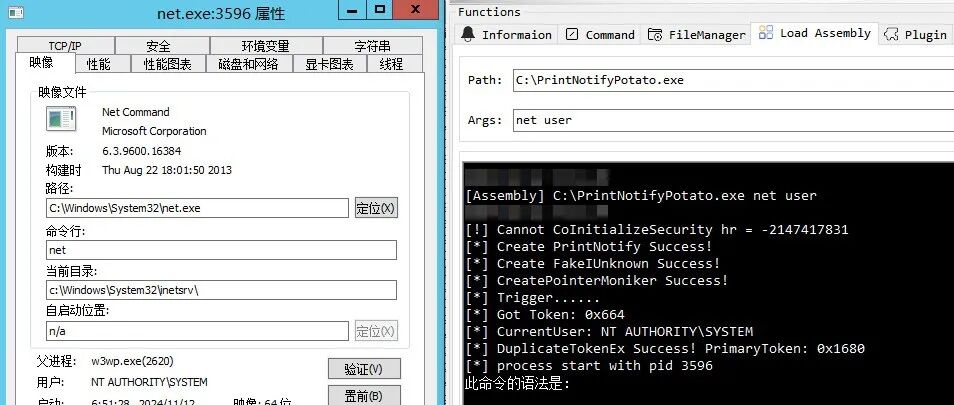954x405 pixels.
Task: Click the FileManager tab folder icon
Action: 655,35
